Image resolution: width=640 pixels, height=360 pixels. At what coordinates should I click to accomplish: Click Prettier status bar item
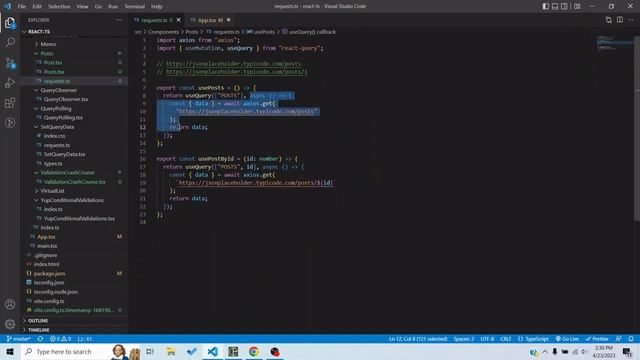click(597, 339)
